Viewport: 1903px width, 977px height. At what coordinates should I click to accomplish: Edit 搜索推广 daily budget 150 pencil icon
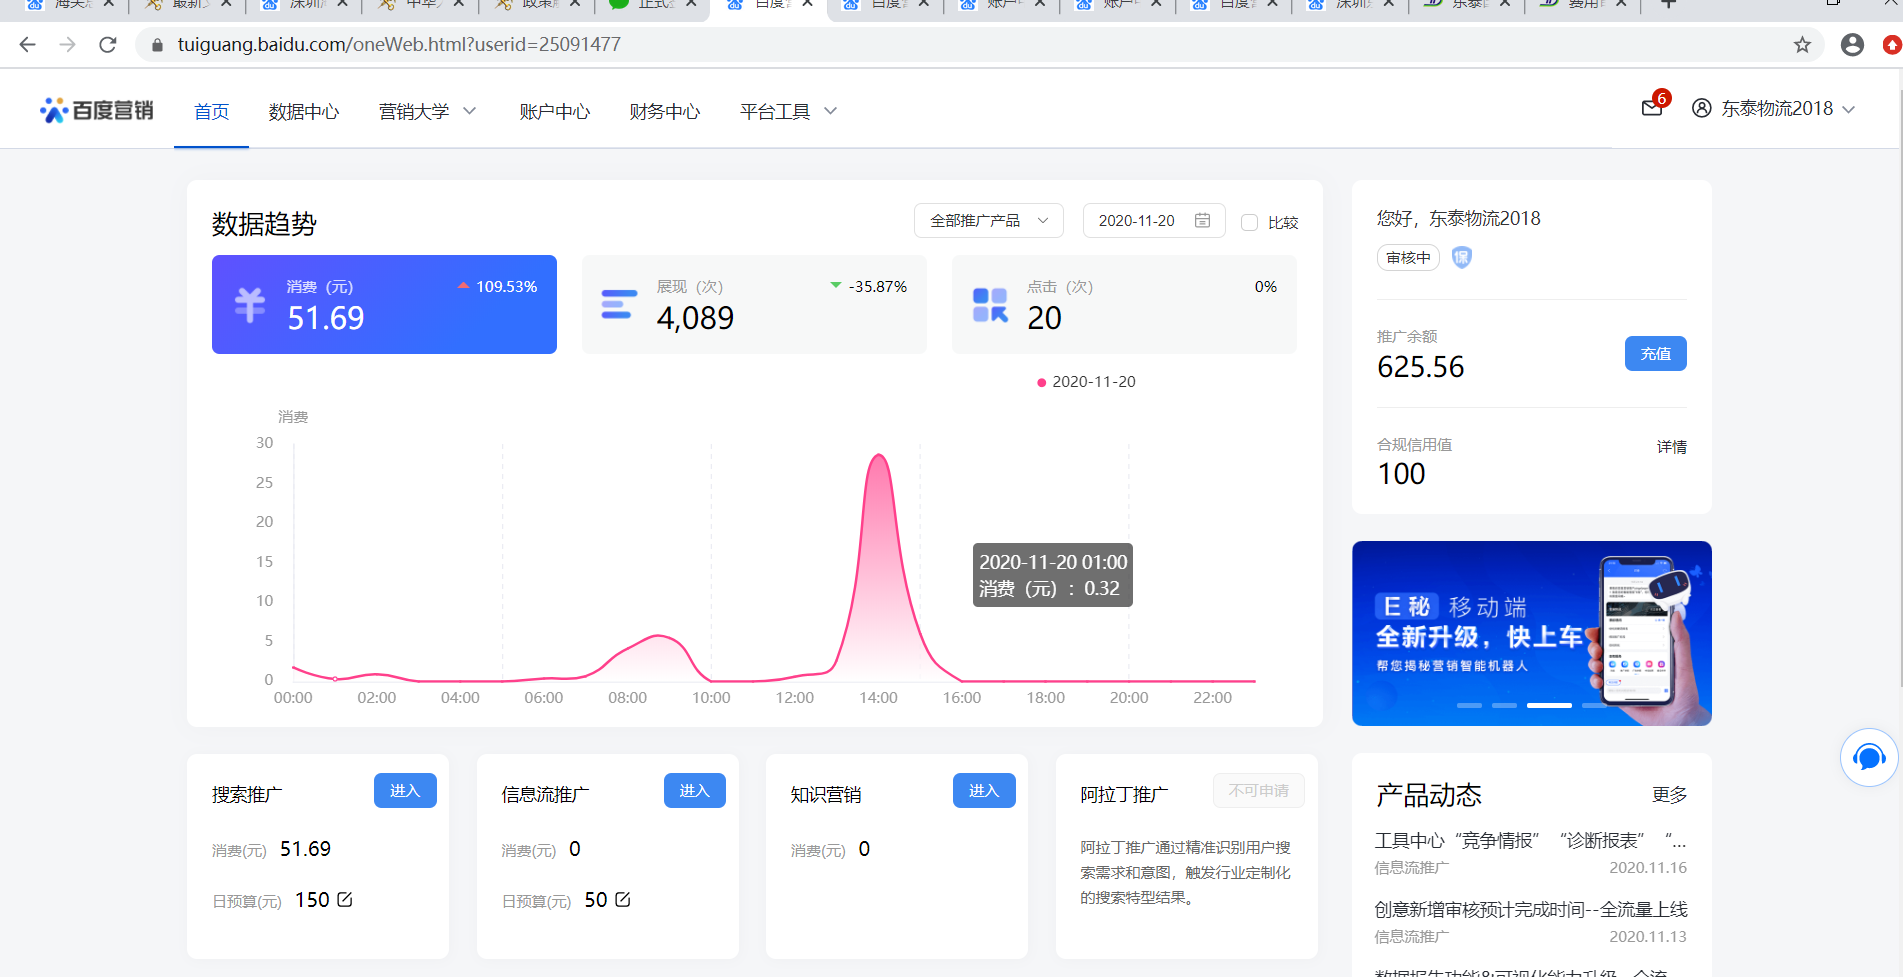(345, 899)
